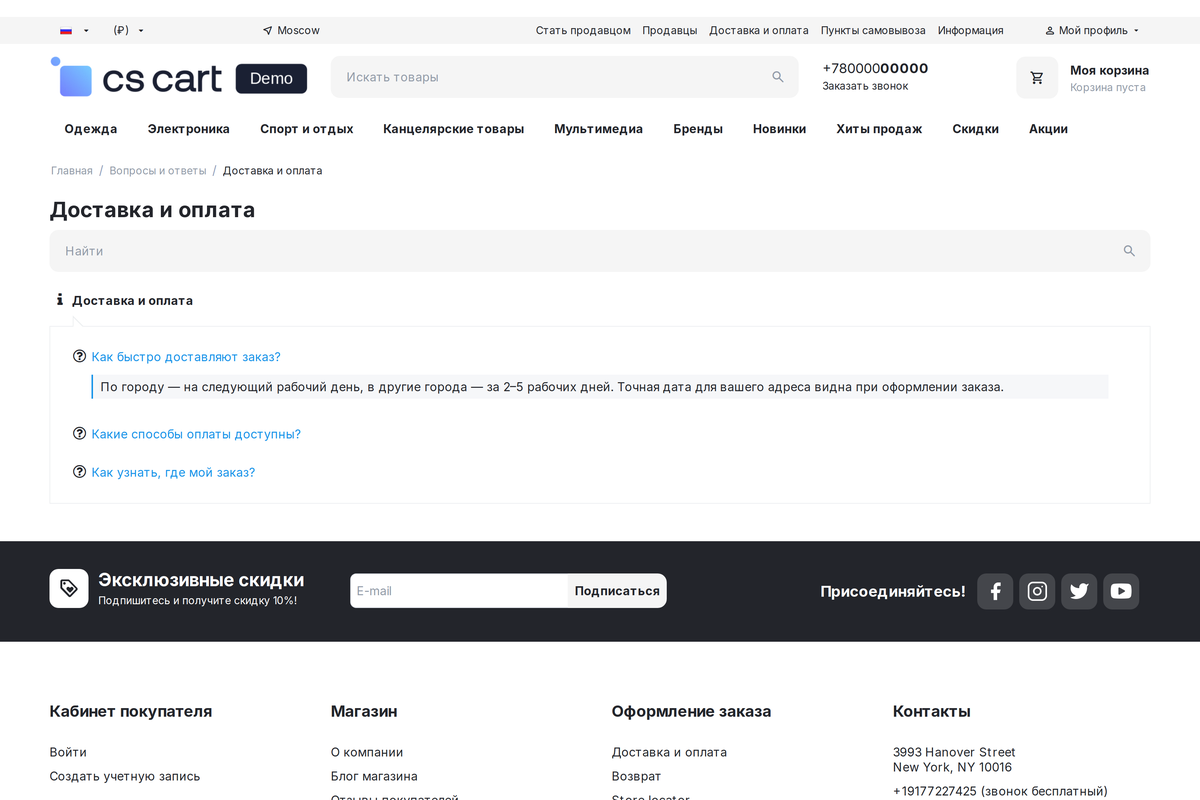Go to the Хиты продаж menu item

[879, 129]
